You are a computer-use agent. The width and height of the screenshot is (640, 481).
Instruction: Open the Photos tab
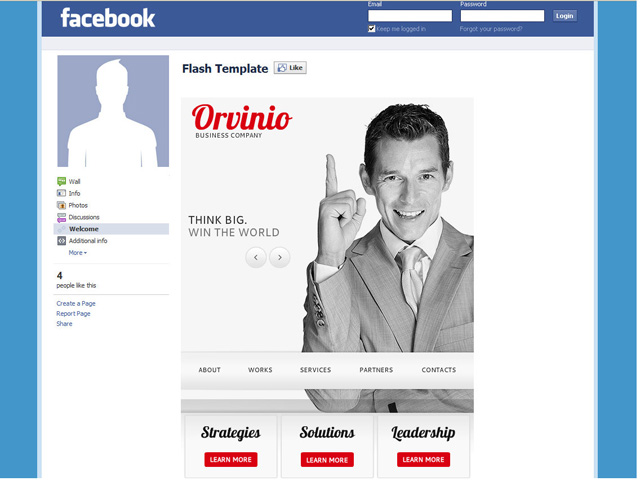coord(78,205)
